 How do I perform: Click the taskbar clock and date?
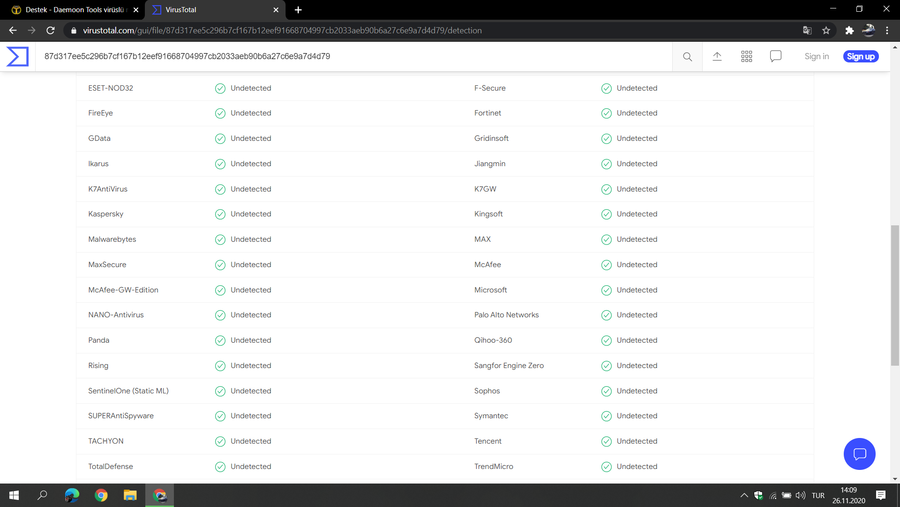(848, 495)
